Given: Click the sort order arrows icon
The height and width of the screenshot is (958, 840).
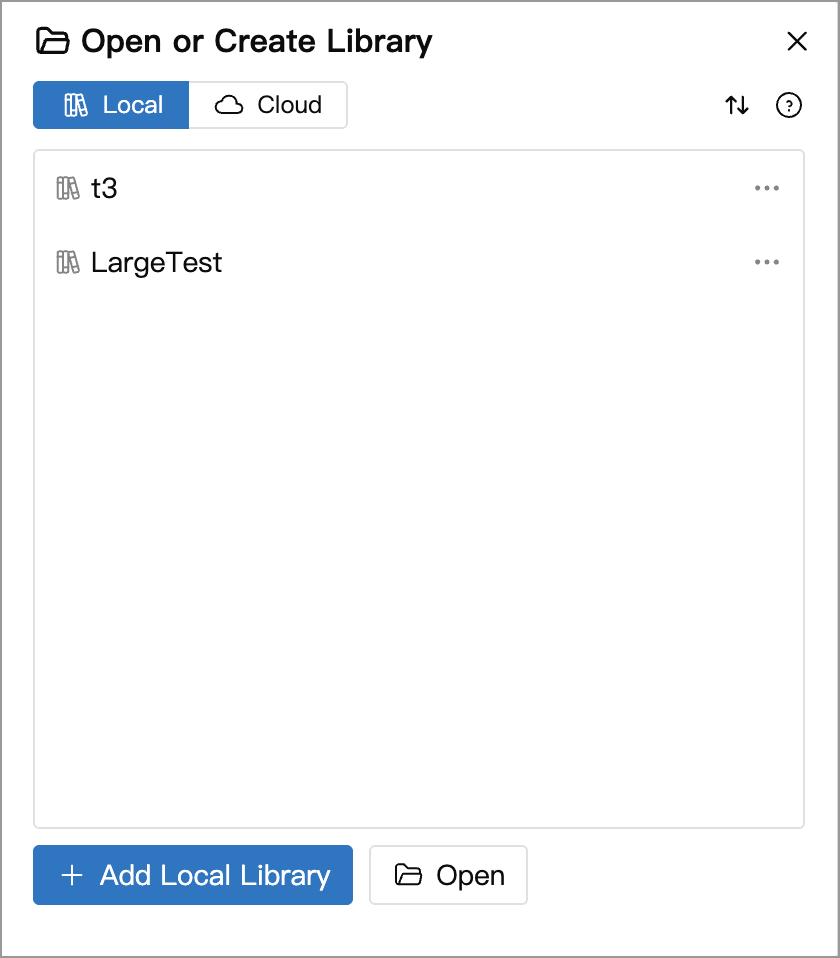Looking at the screenshot, I should pos(737,105).
